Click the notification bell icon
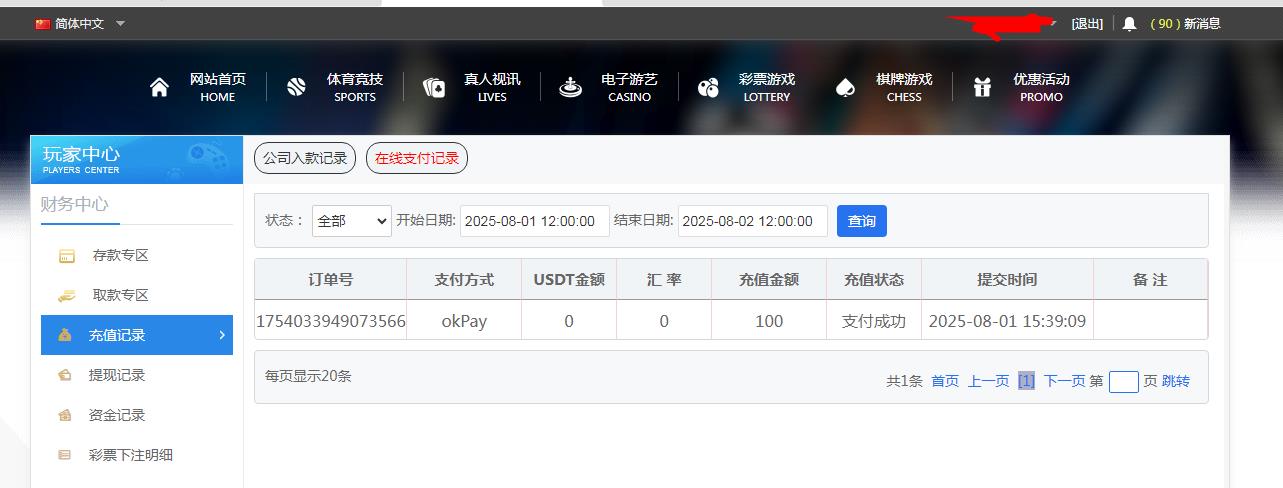The image size is (1283, 488). coord(1129,24)
